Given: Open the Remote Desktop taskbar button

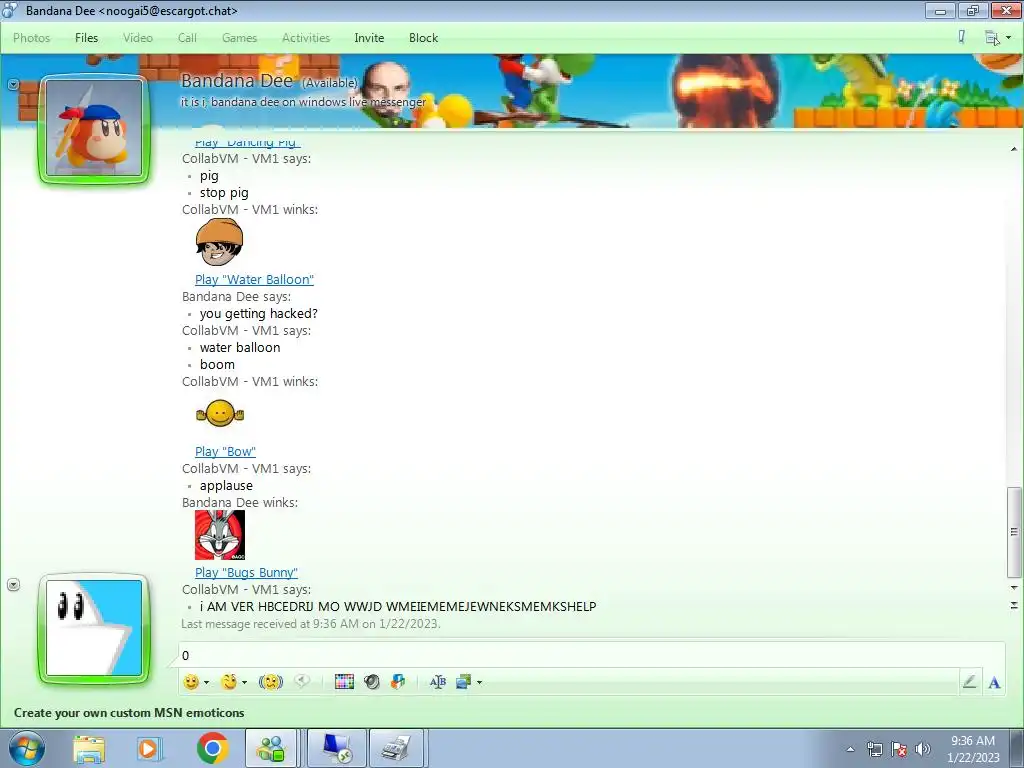Looking at the screenshot, I should click(x=337, y=749).
